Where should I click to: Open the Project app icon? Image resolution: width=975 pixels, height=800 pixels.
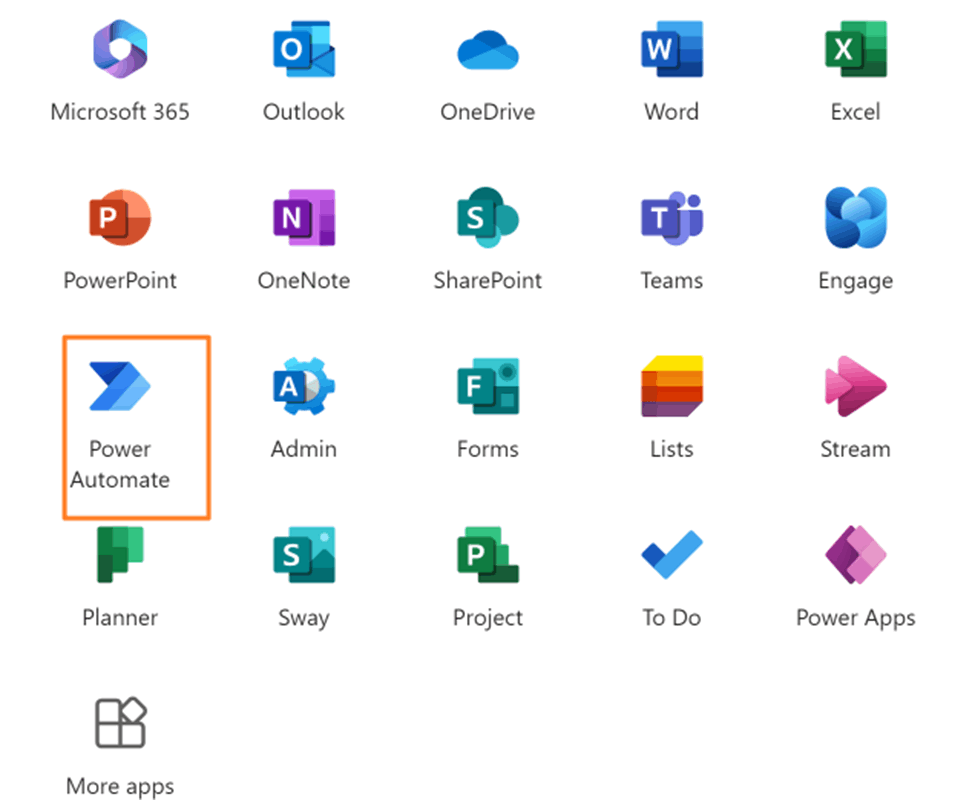pyautogui.click(x=488, y=554)
